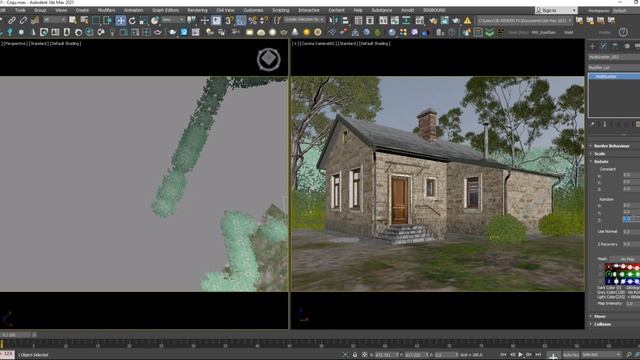Select the Select and Rotate tool
The width and height of the screenshot is (640, 360).
point(132,20)
